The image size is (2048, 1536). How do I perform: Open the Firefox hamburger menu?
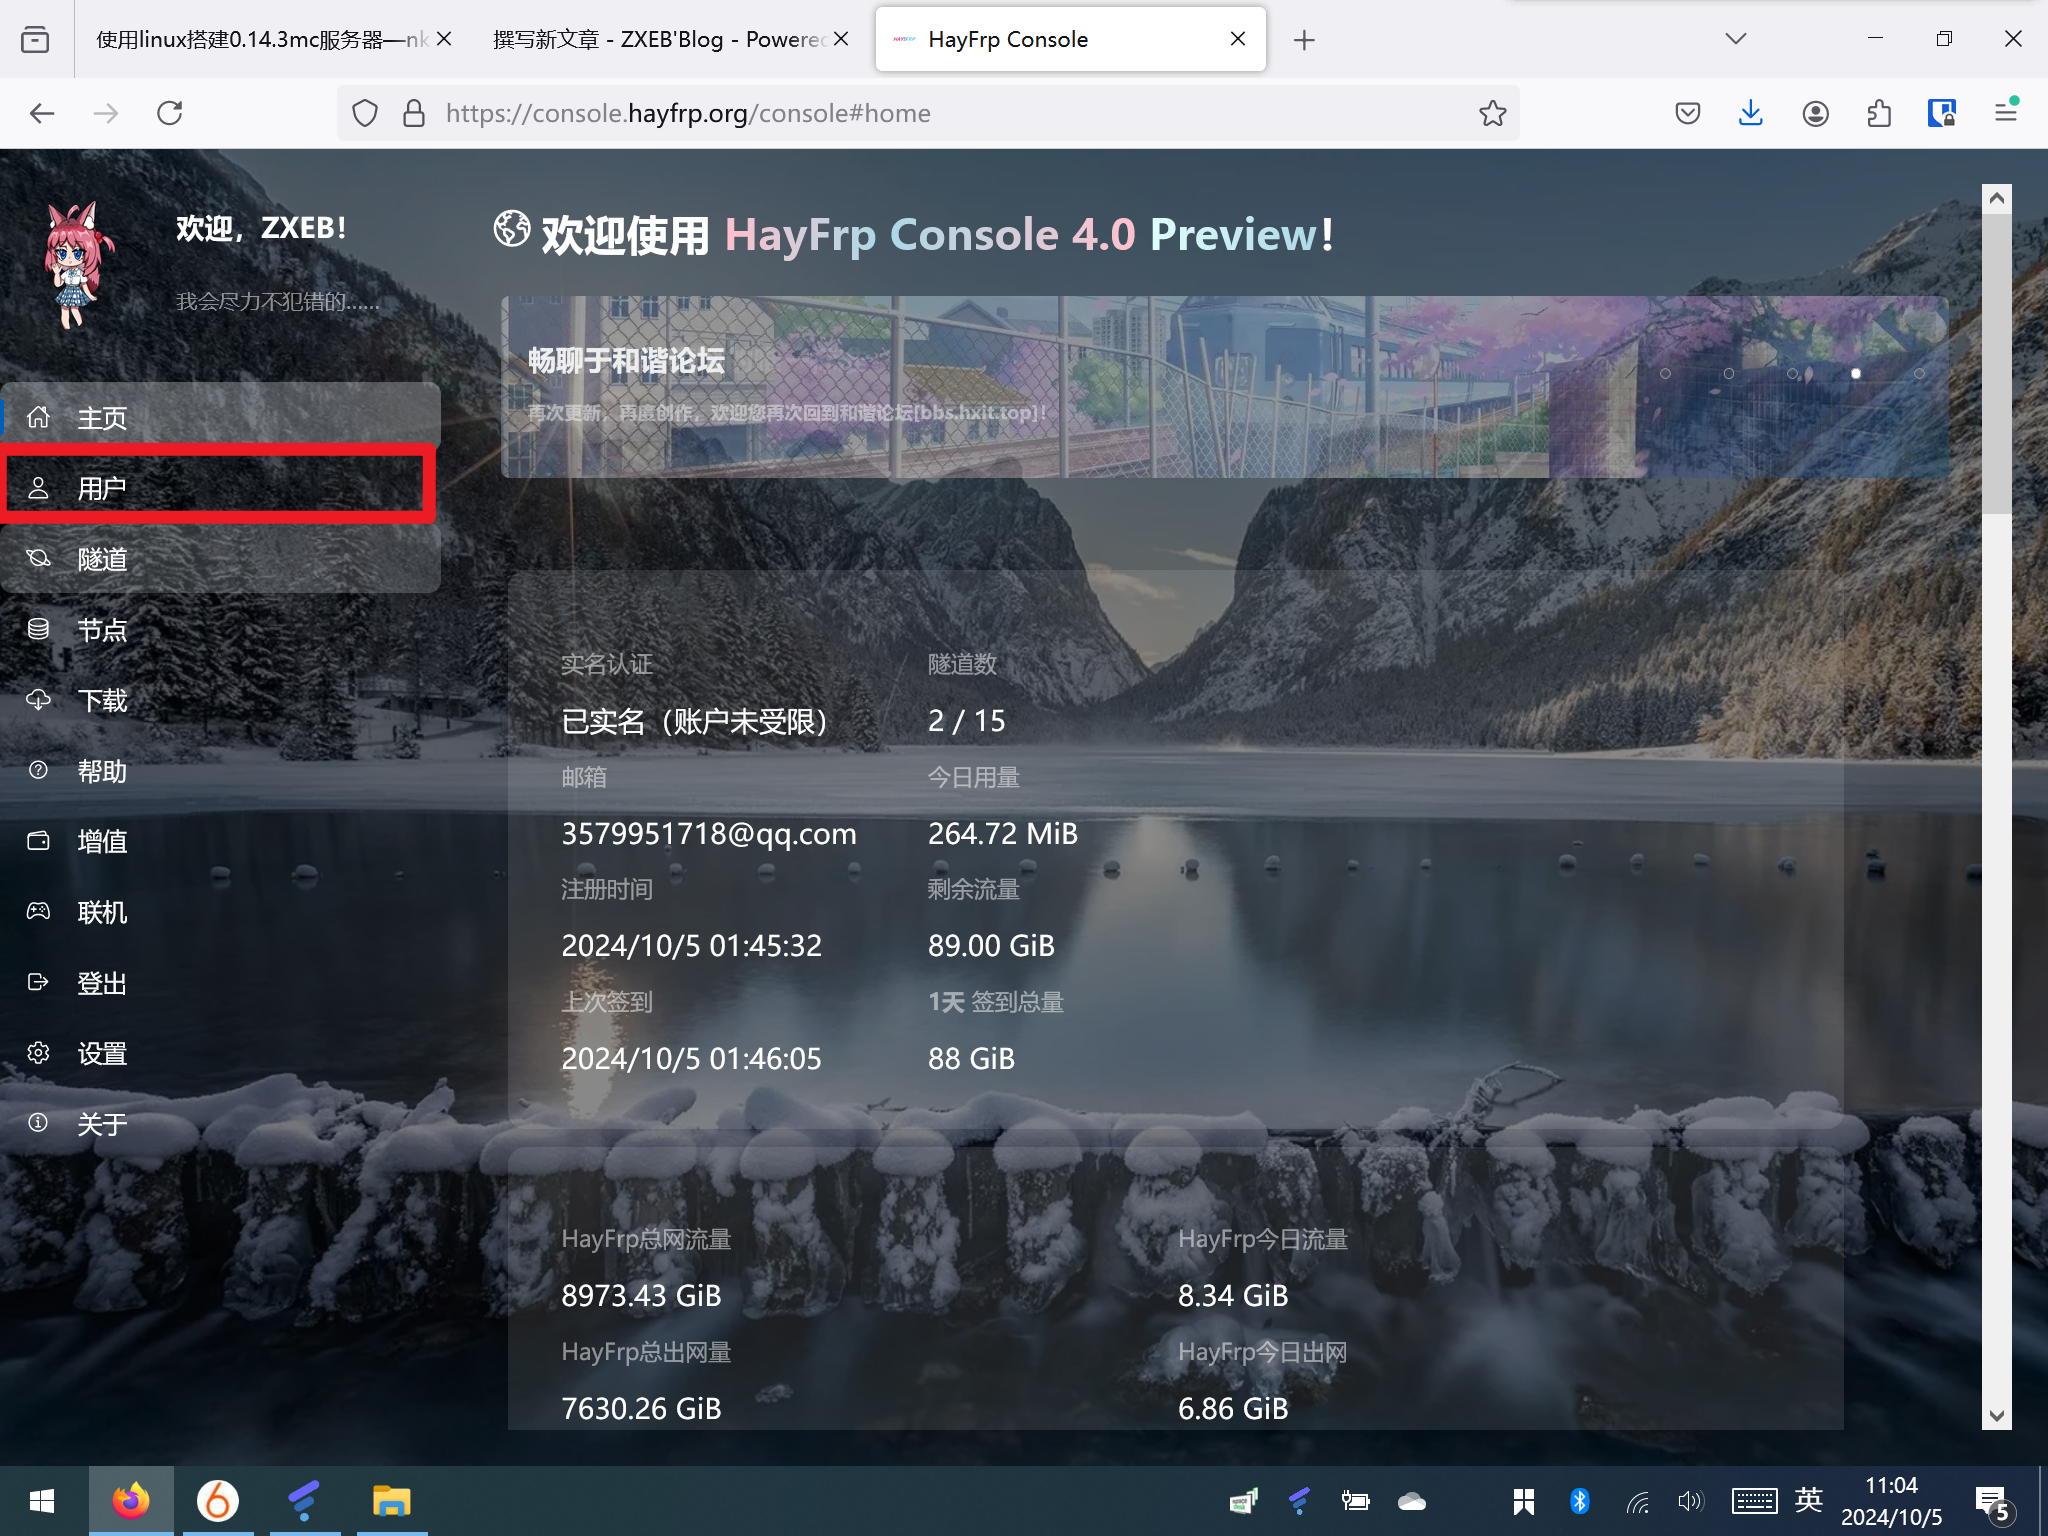tap(2006, 113)
